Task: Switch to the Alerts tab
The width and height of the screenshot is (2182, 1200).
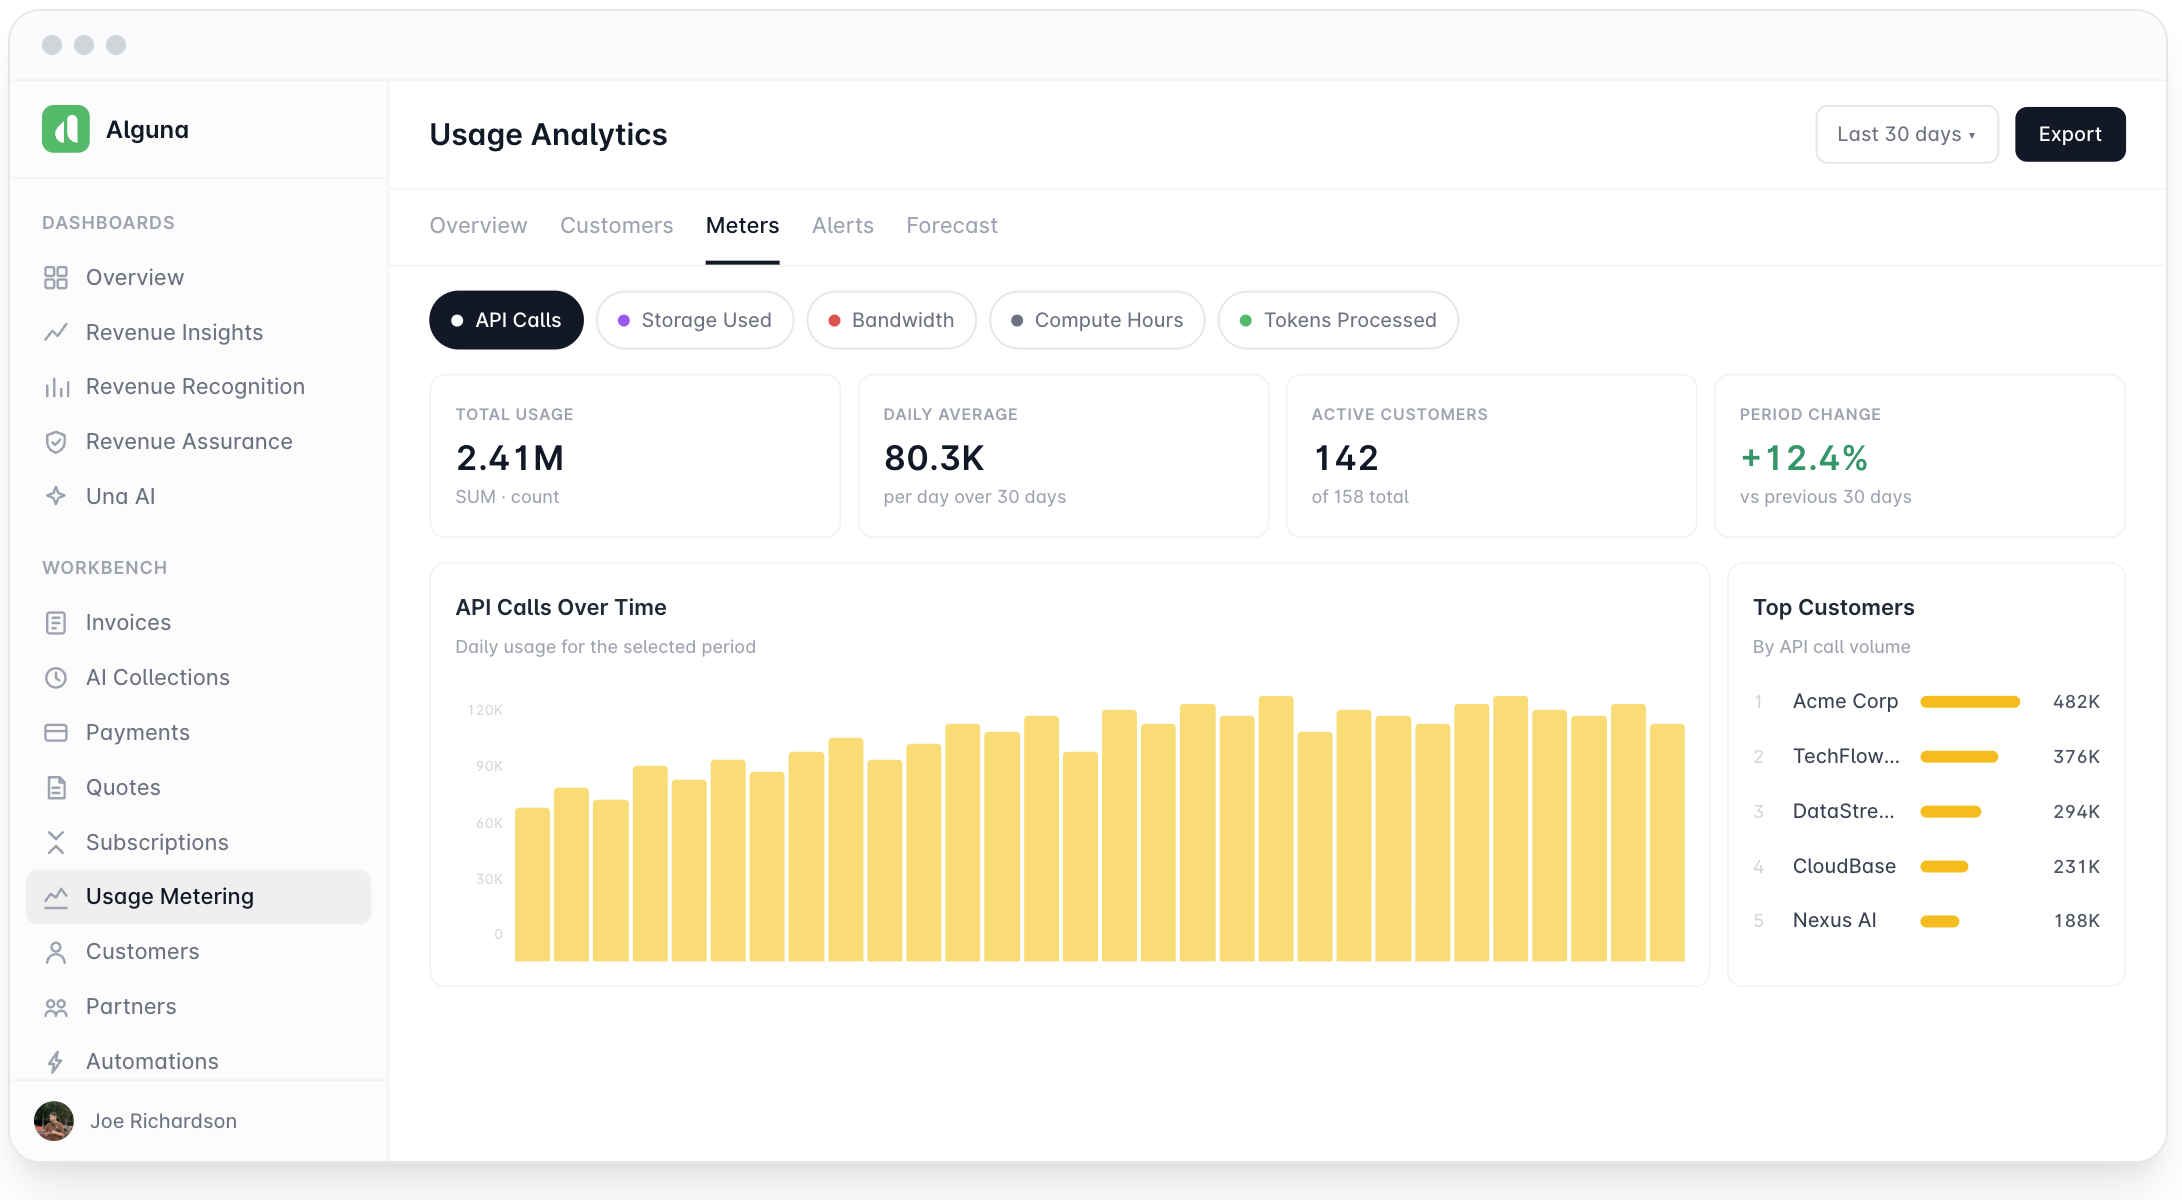Action: tap(843, 226)
